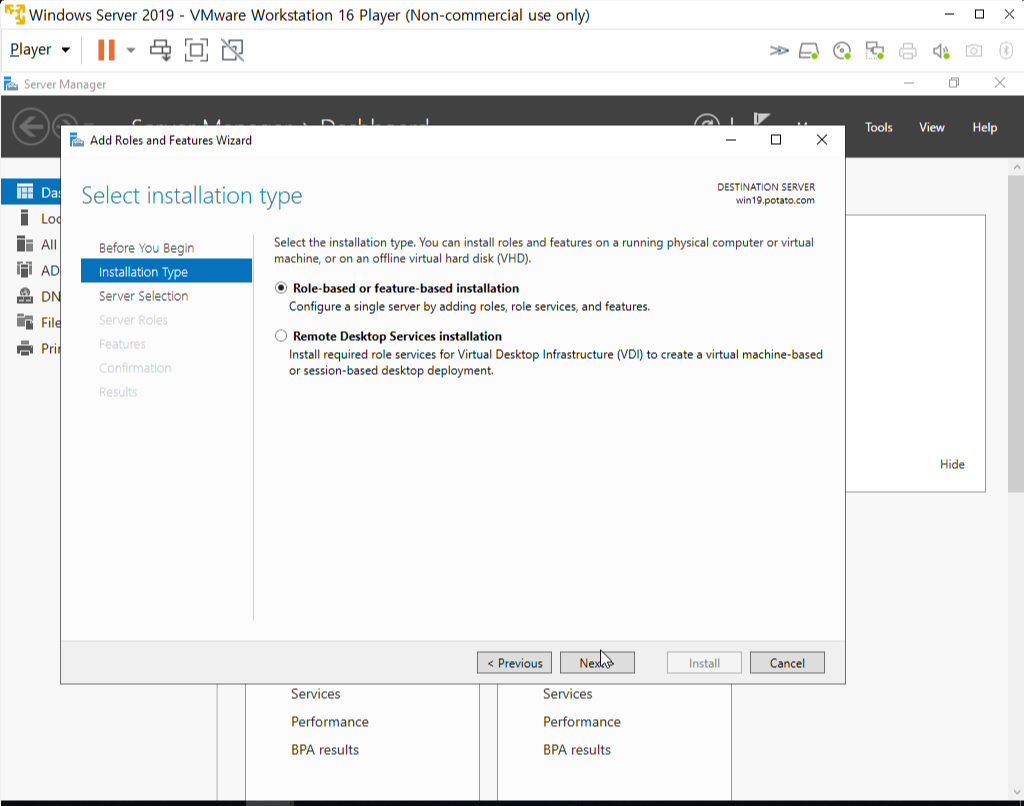Minimize the Add Roles and Features Wizard

(x=731, y=140)
